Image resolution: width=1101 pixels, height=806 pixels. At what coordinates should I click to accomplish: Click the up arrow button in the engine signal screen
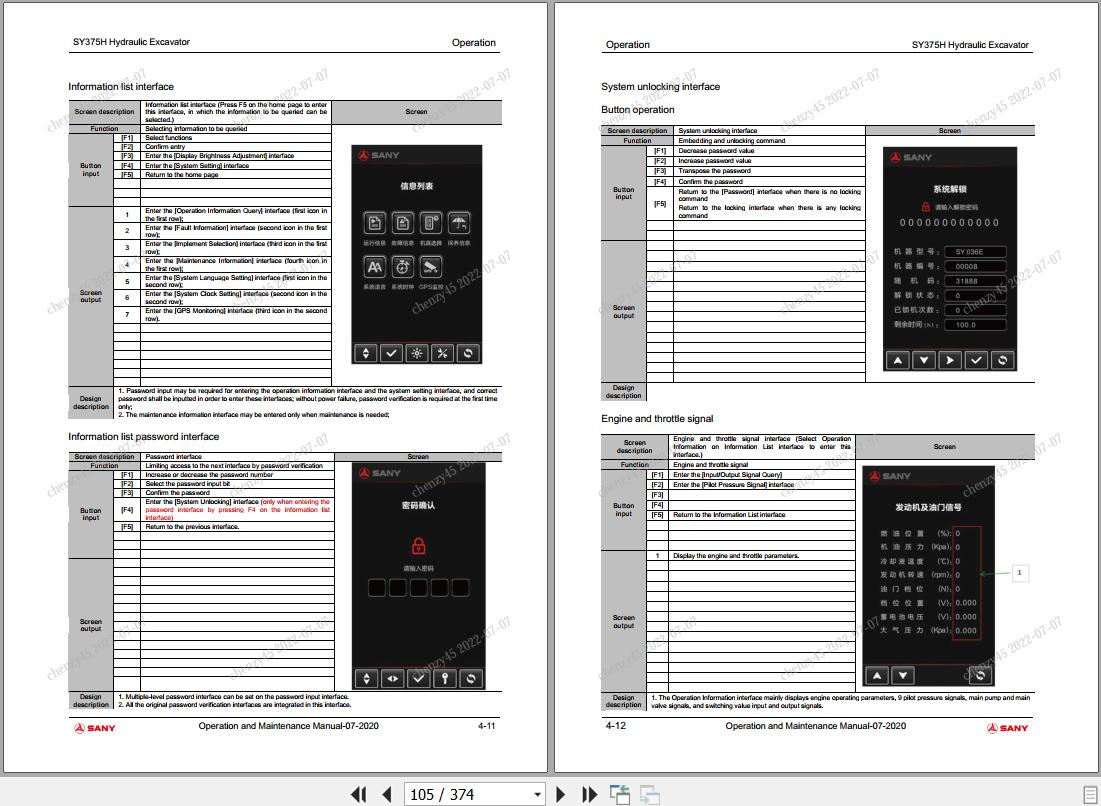click(x=876, y=676)
